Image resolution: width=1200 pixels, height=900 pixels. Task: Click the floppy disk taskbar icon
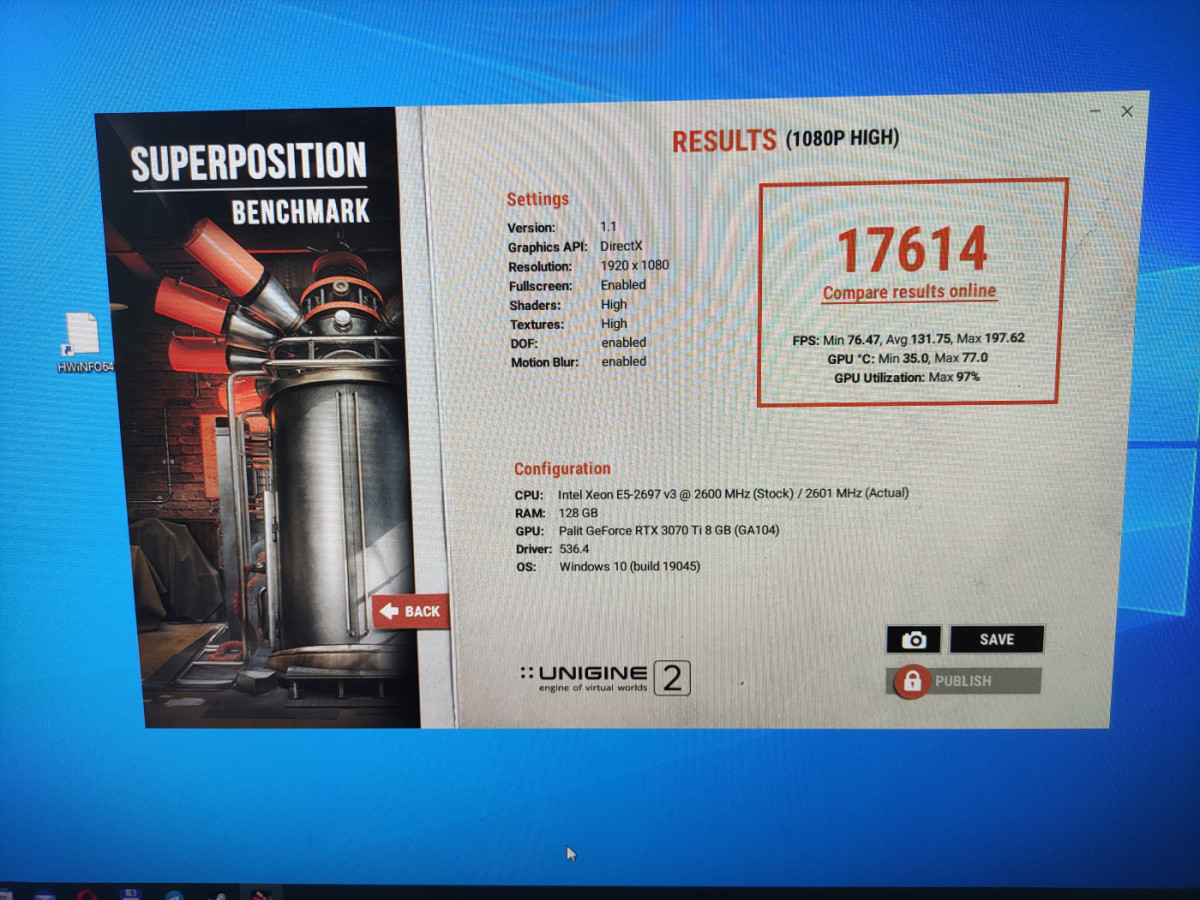tap(130, 894)
